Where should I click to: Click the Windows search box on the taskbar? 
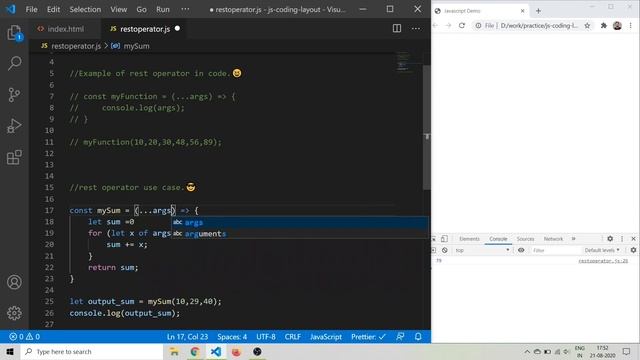[92, 351]
